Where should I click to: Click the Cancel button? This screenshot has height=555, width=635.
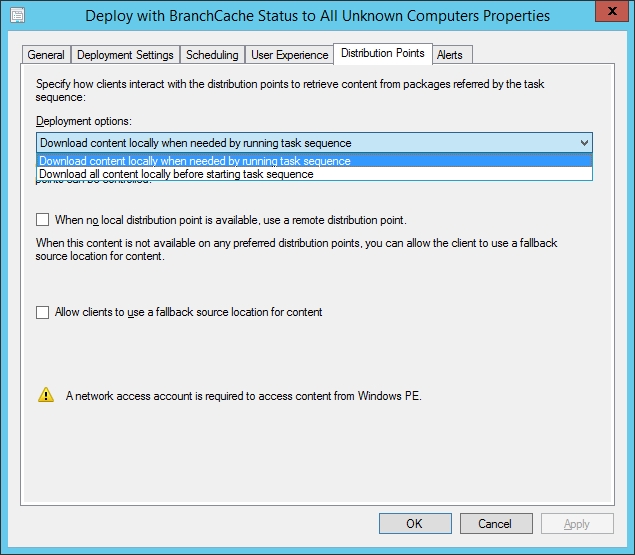coord(495,523)
